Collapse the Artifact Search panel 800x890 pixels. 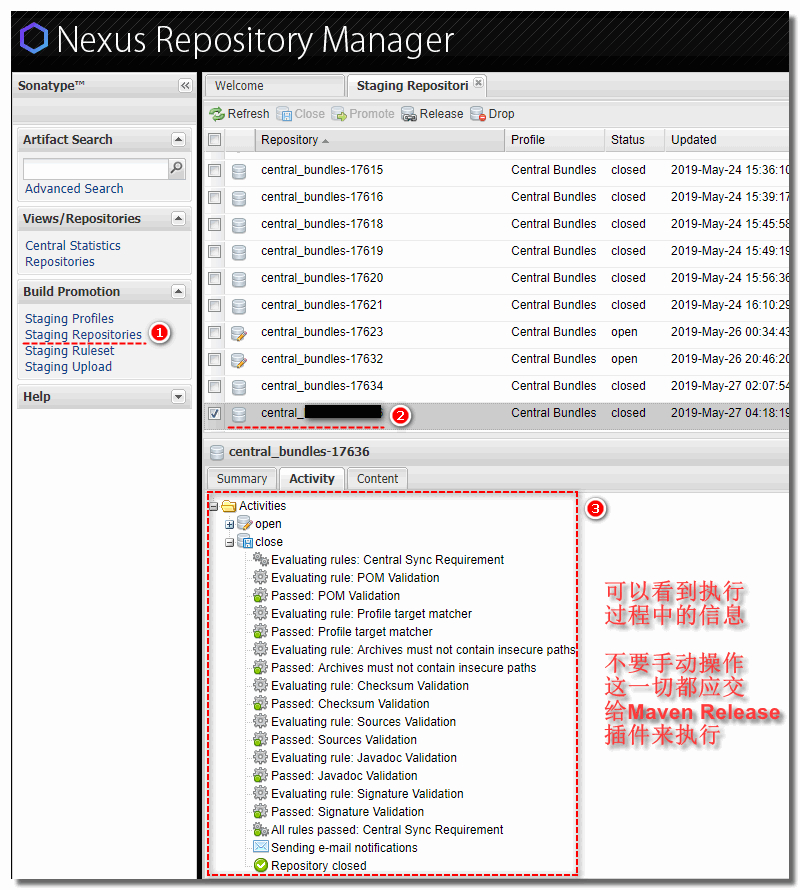point(178,140)
